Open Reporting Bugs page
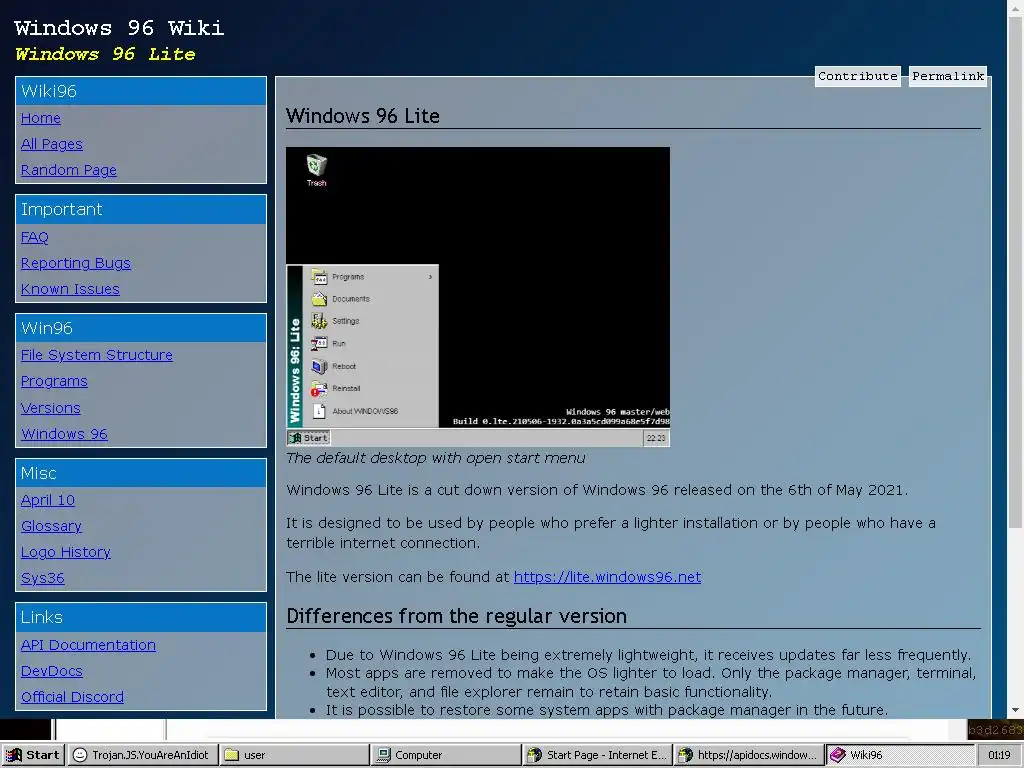1024x768 pixels. 76,263
